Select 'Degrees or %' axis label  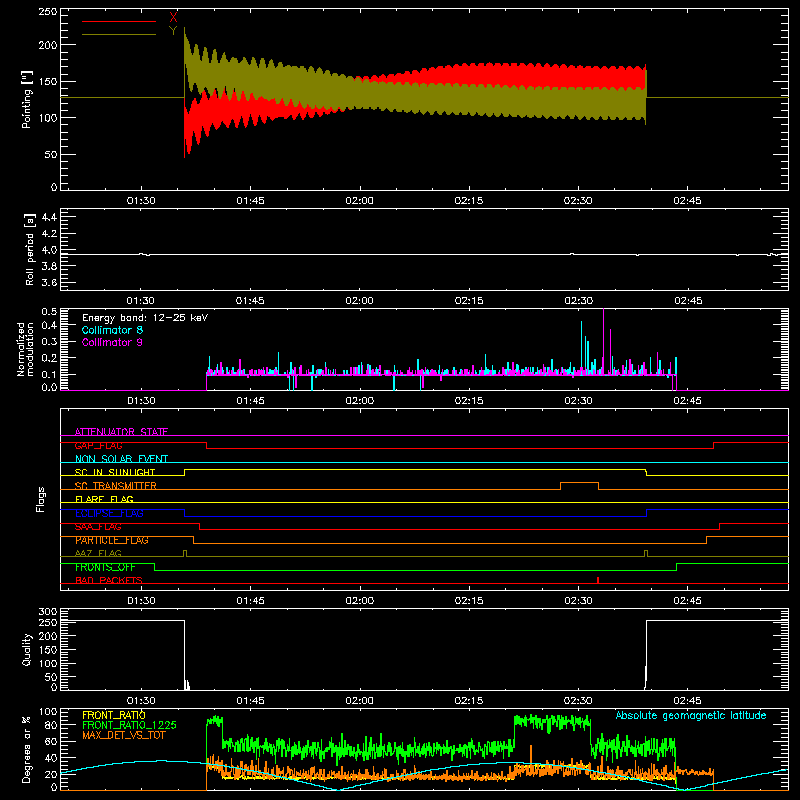[27, 749]
